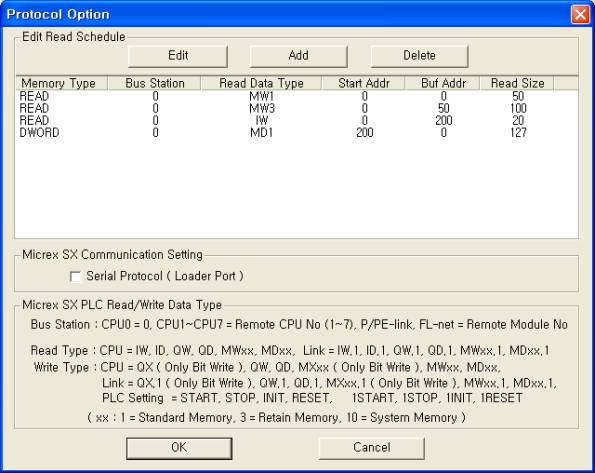This screenshot has height=473, width=595.
Task: Delete the selected schedule entry
Action: 419,56
